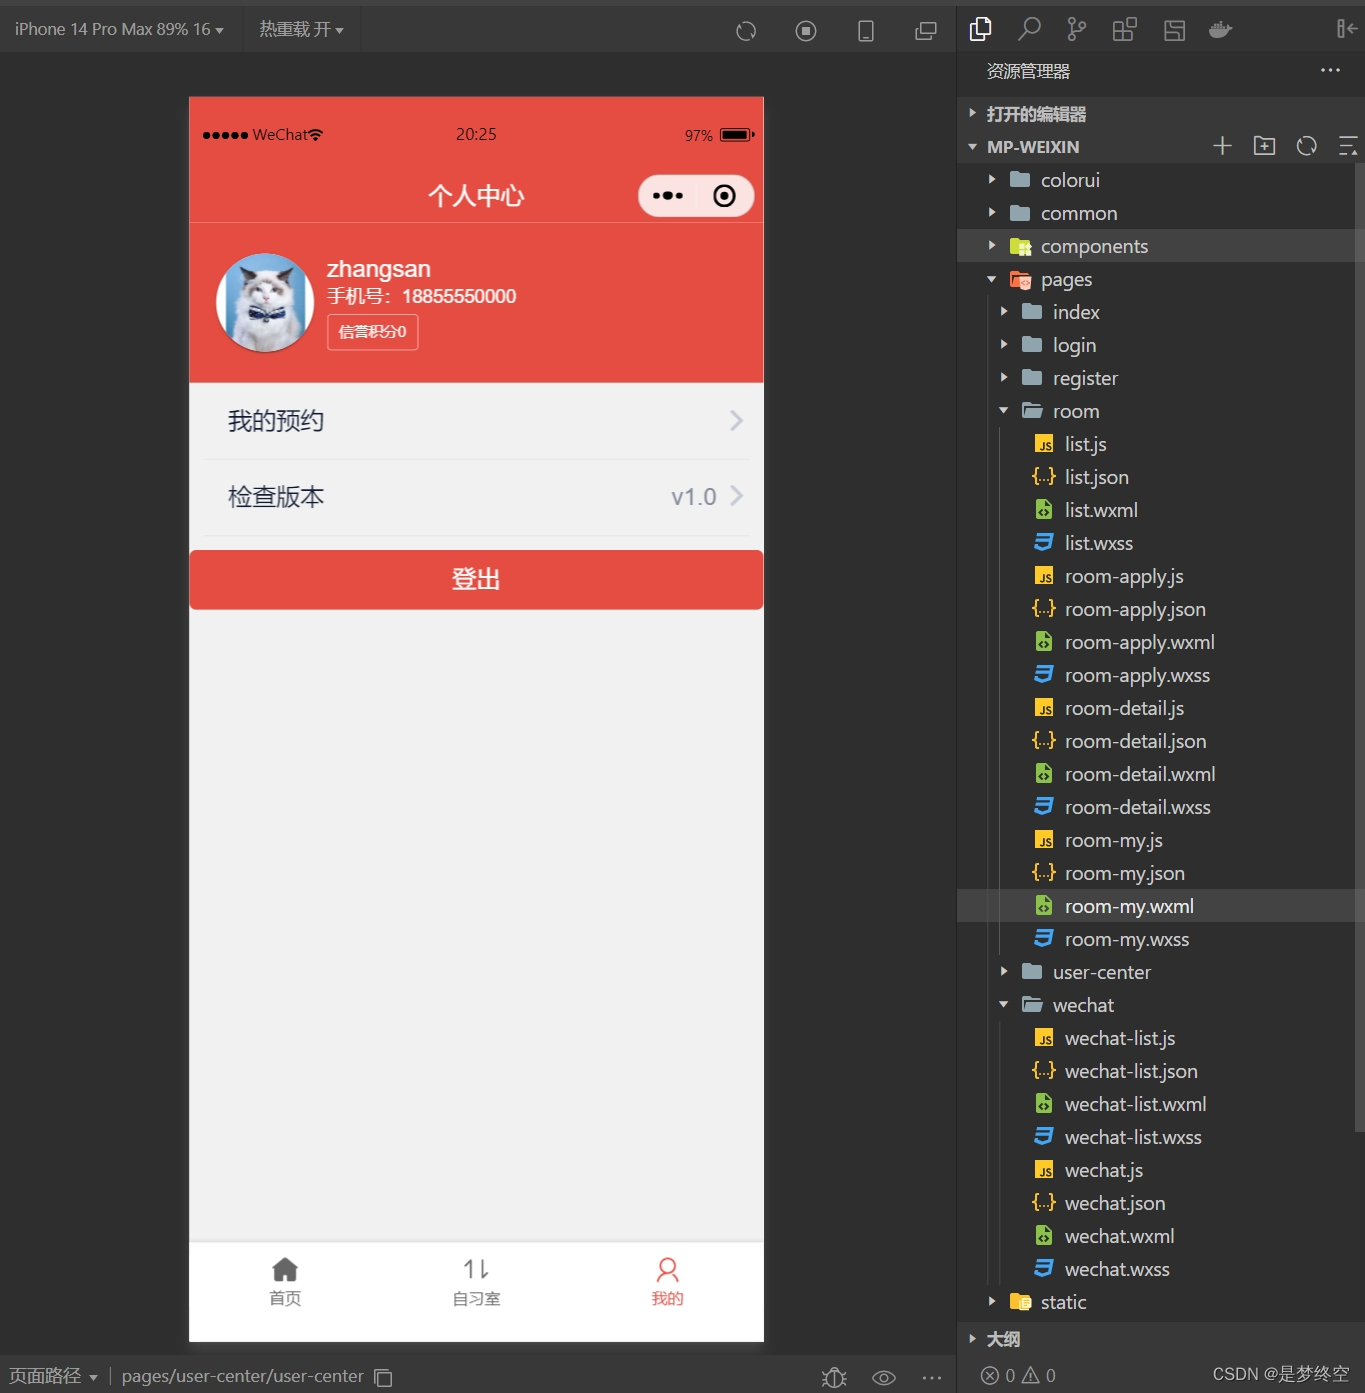Screen dimensions: 1365x1393
Task: Open the iPhone 14 Pro Max device dropdown
Action: 119,30
